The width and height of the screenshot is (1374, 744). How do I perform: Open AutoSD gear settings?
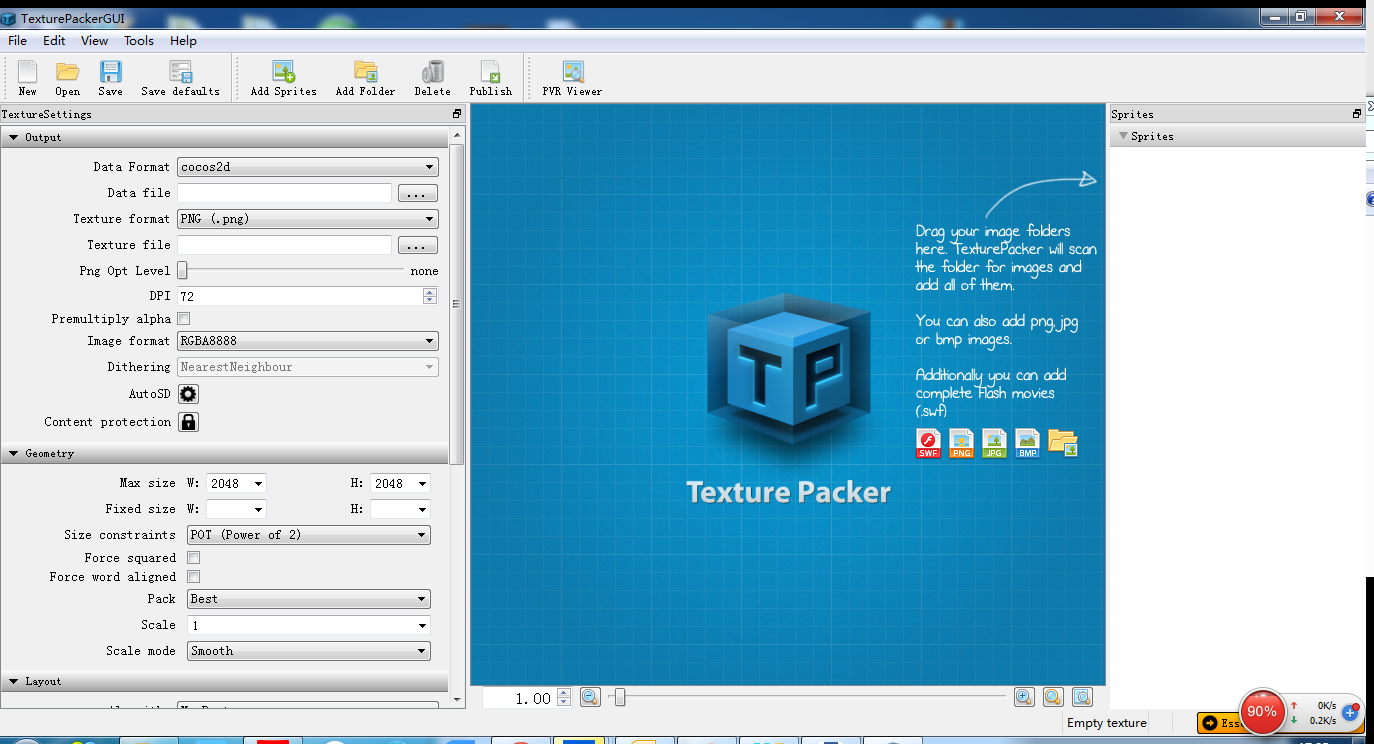pos(188,394)
